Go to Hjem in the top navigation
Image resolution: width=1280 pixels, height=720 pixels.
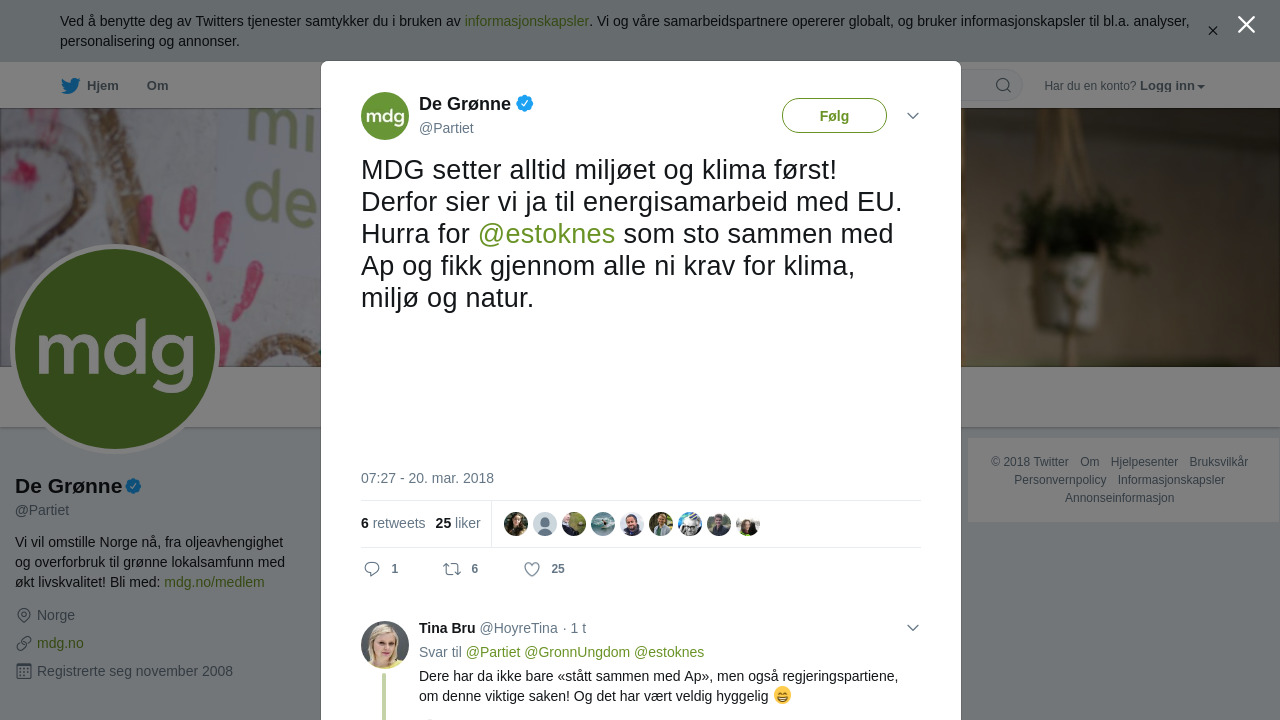103,86
